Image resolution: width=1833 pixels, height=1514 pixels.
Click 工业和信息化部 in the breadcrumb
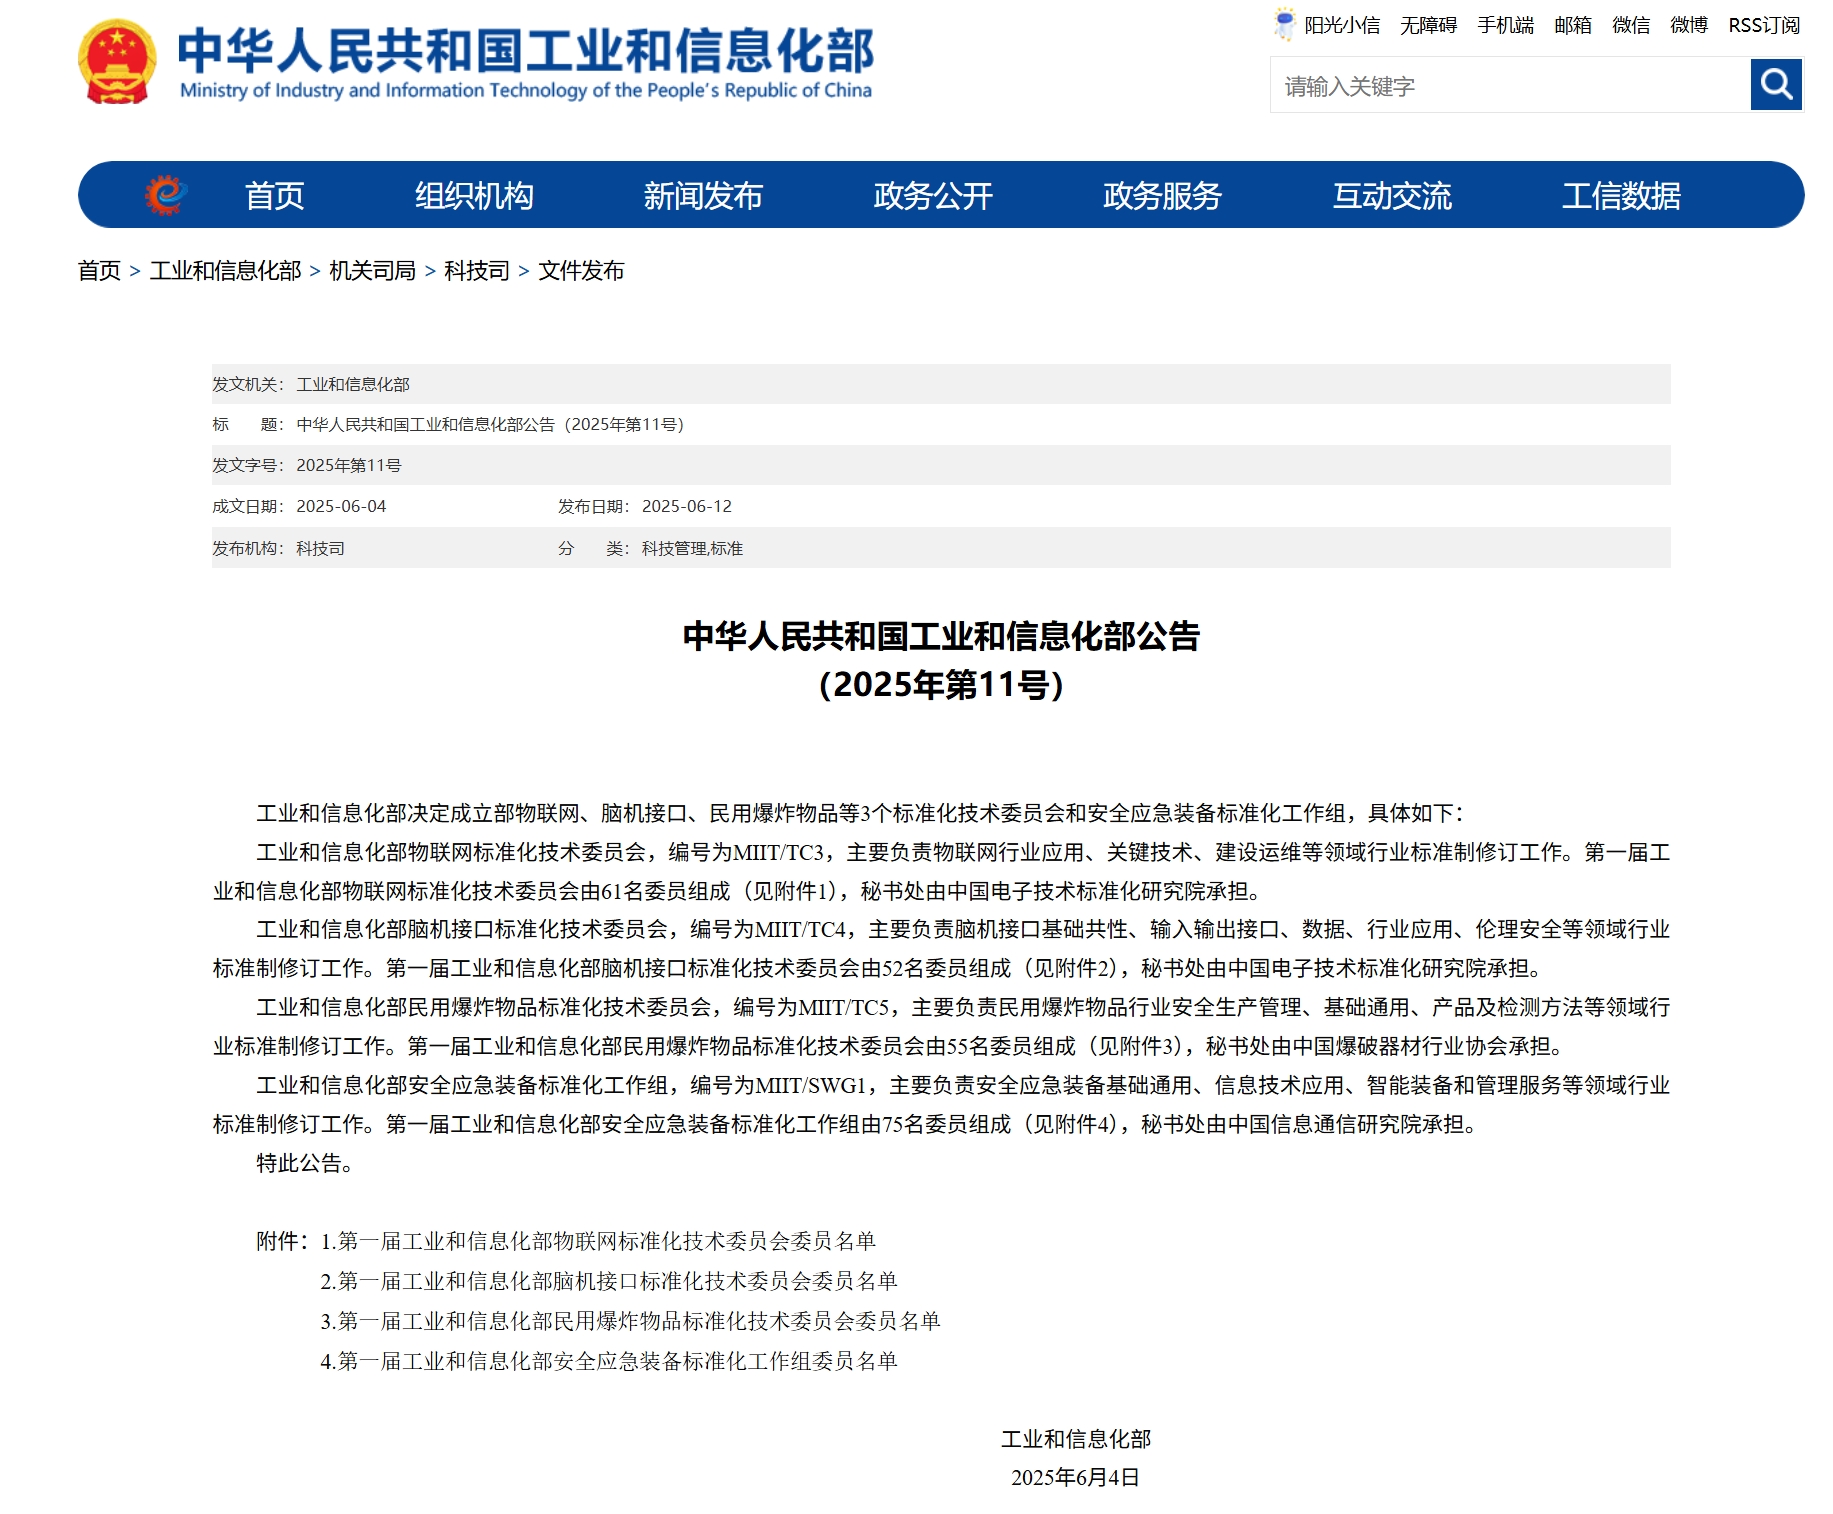pyautogui.click(x=225, y=271)
